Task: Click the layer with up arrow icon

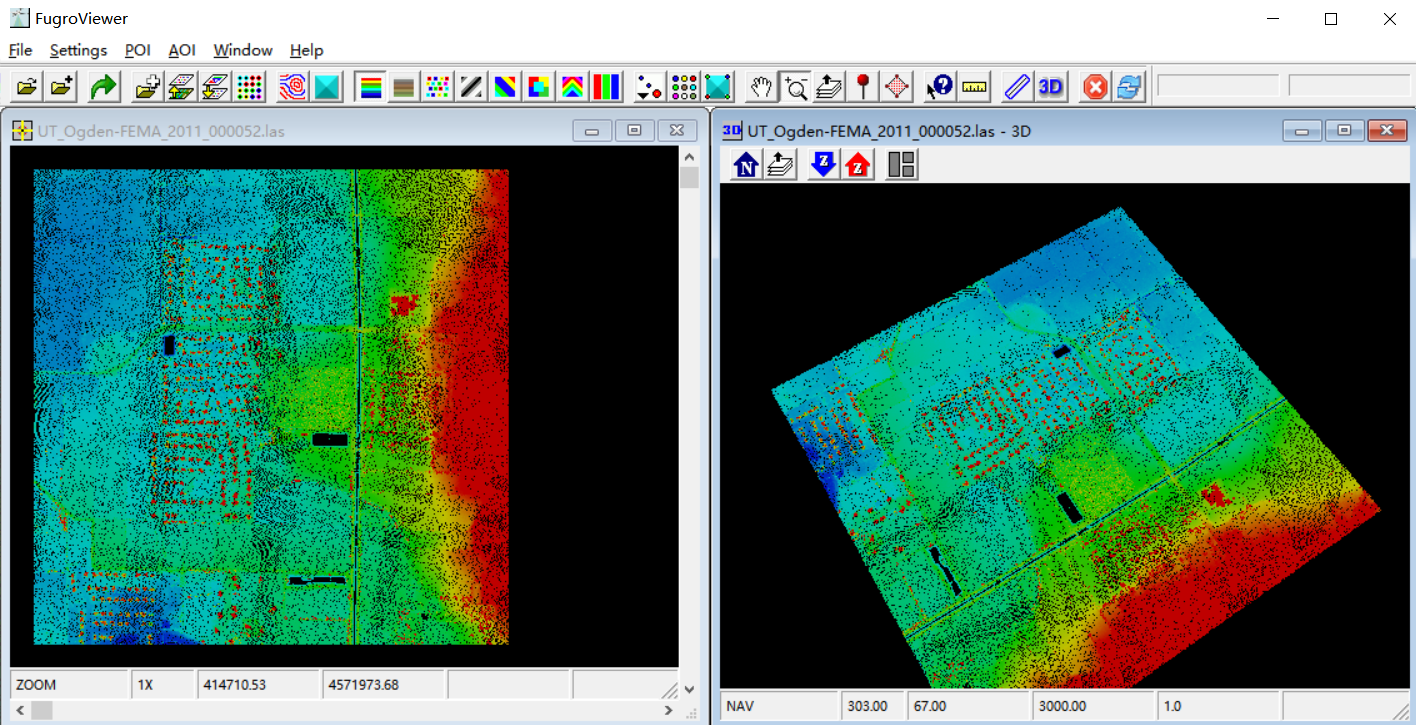Action: pos(181,87)
